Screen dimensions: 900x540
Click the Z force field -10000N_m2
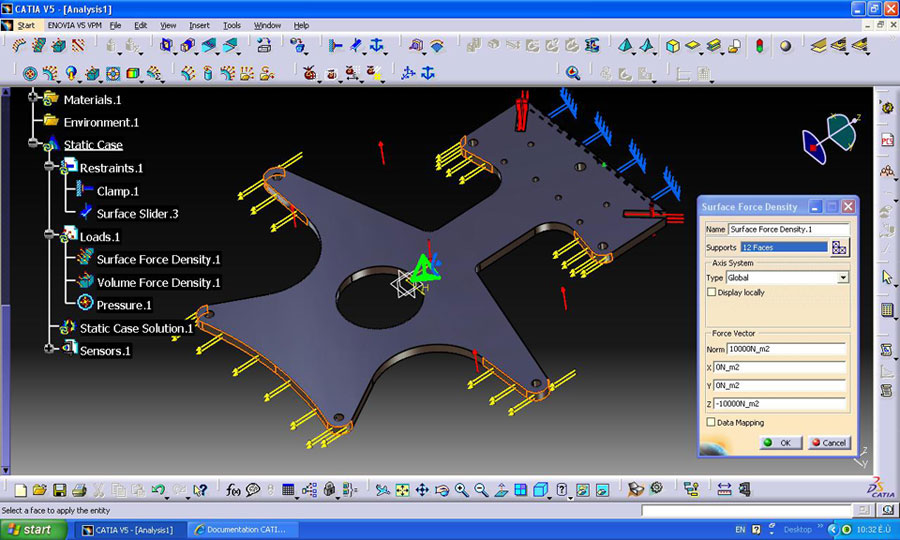779,404
